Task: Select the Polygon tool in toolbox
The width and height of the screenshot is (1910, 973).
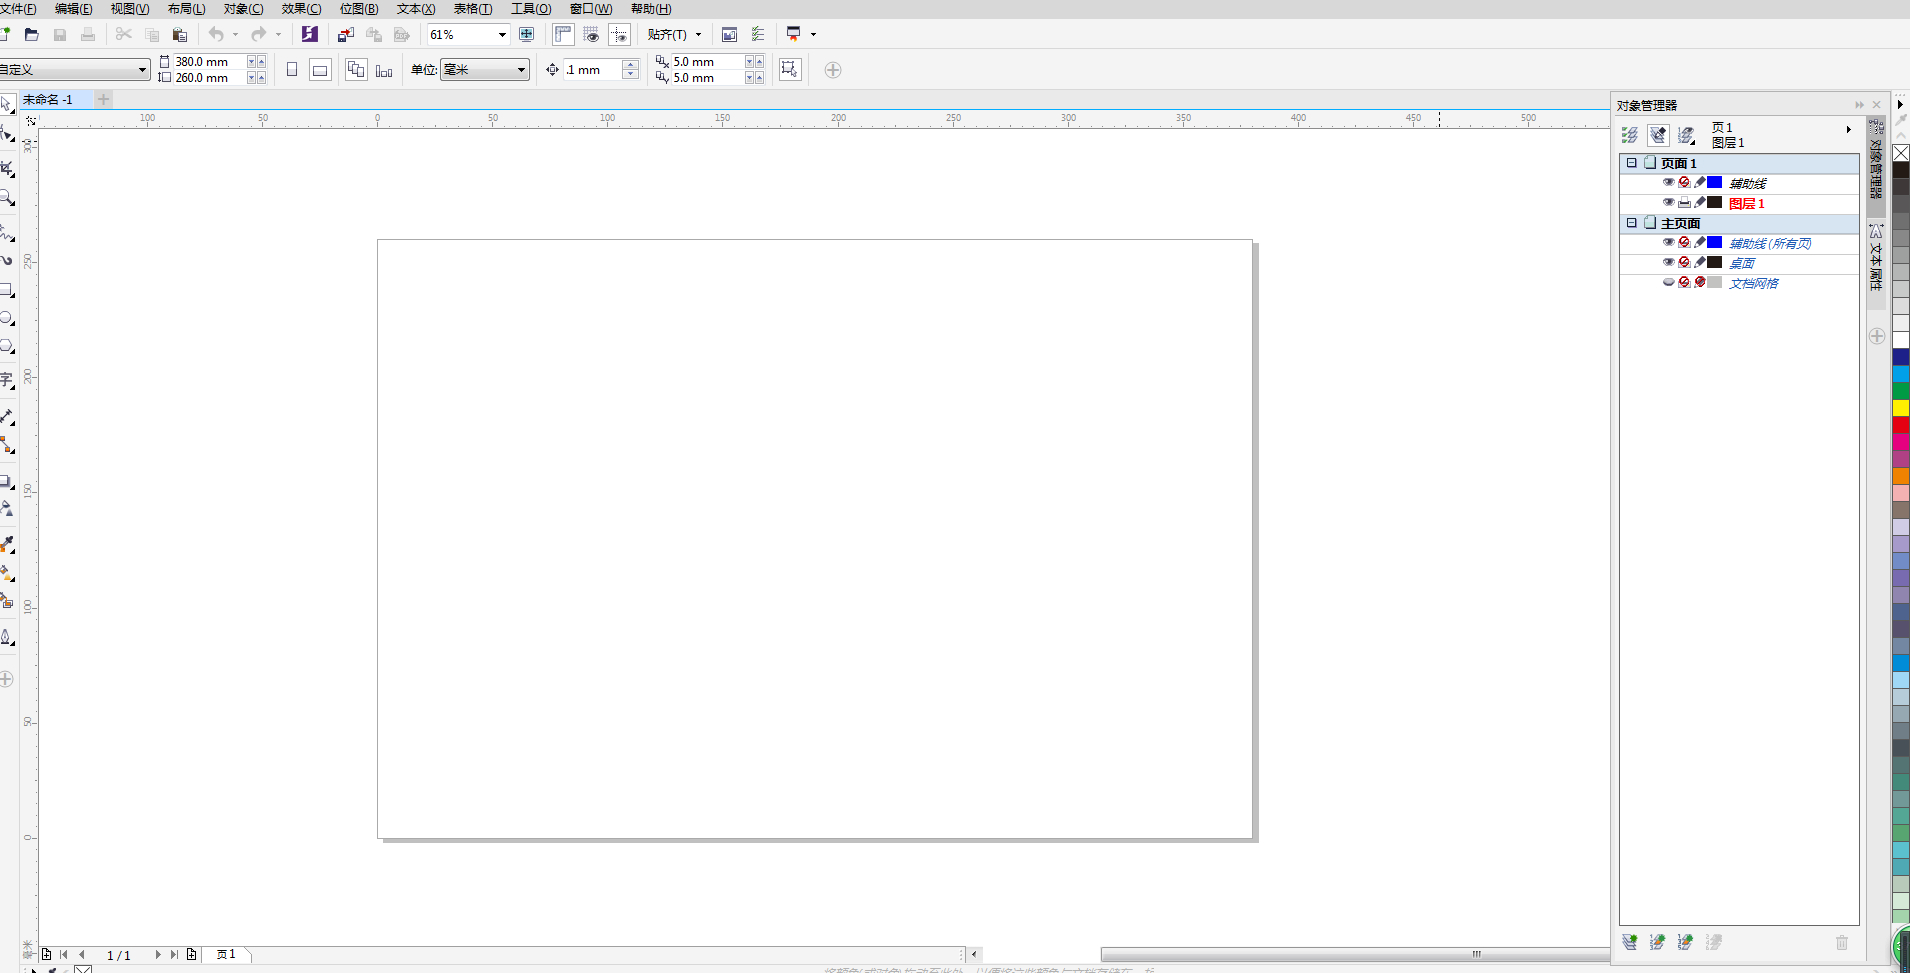Action: (8, 347)
